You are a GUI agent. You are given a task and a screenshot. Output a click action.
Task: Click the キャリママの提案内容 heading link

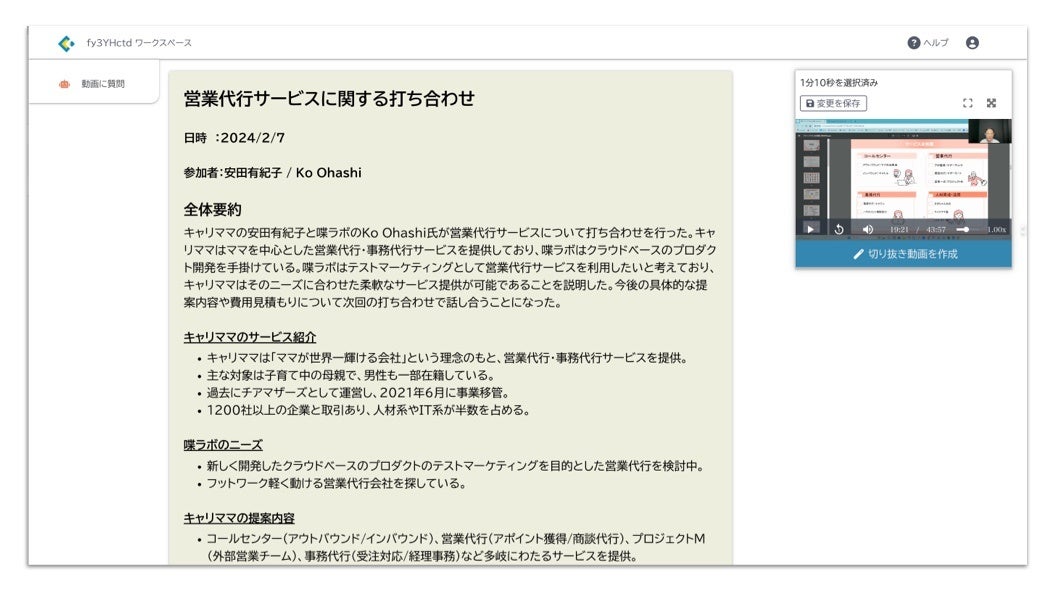tap(239, 518)
